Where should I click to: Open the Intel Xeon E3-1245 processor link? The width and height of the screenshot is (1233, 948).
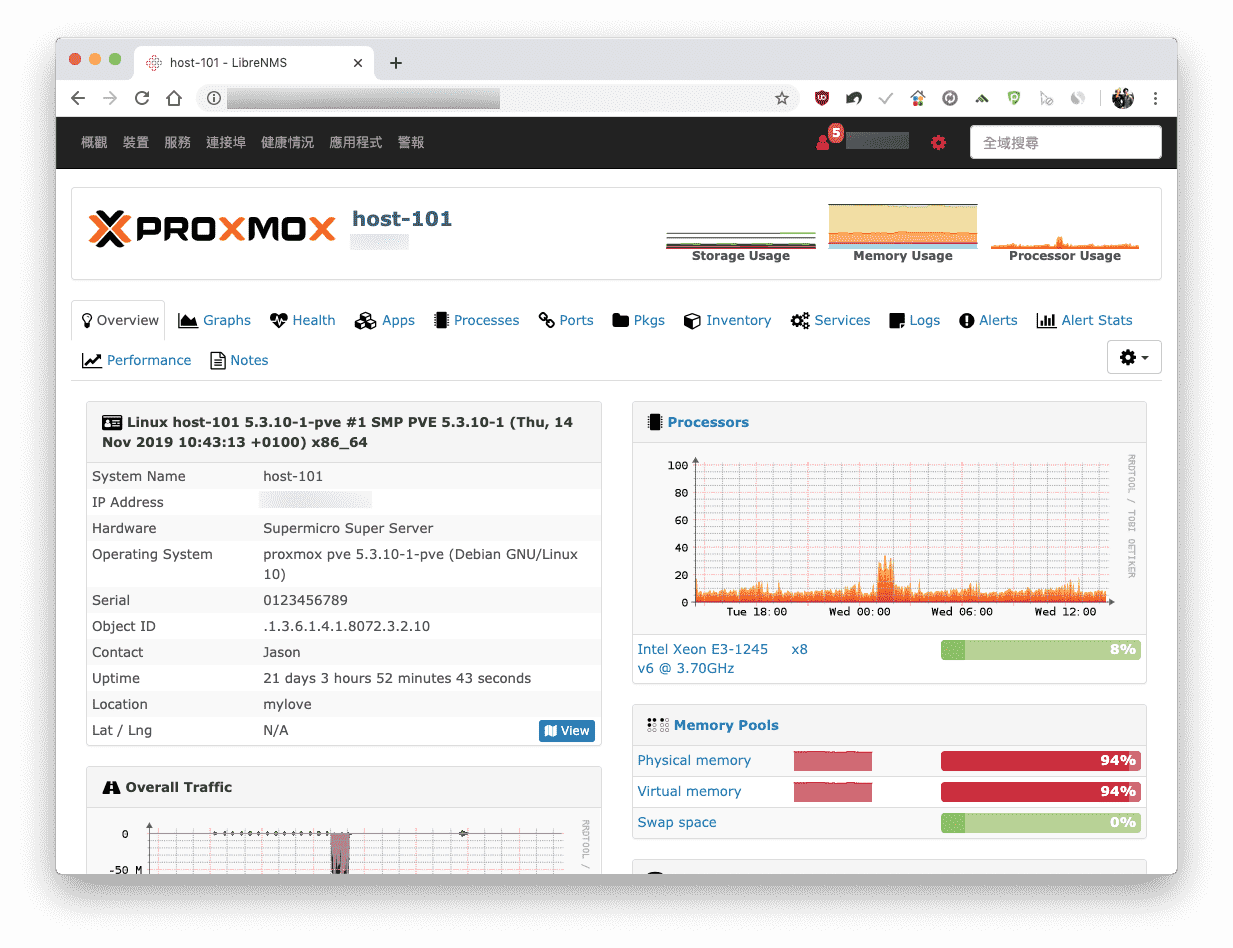tap(703, 658)
